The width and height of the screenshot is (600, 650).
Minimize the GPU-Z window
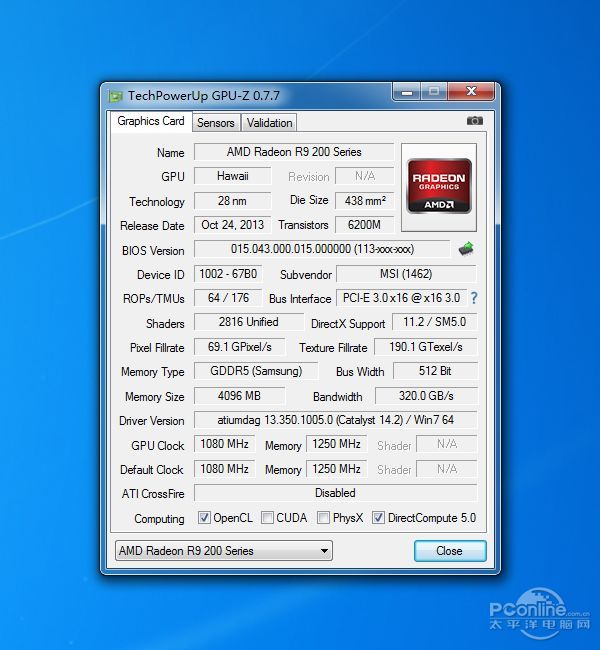coord(407,91)
